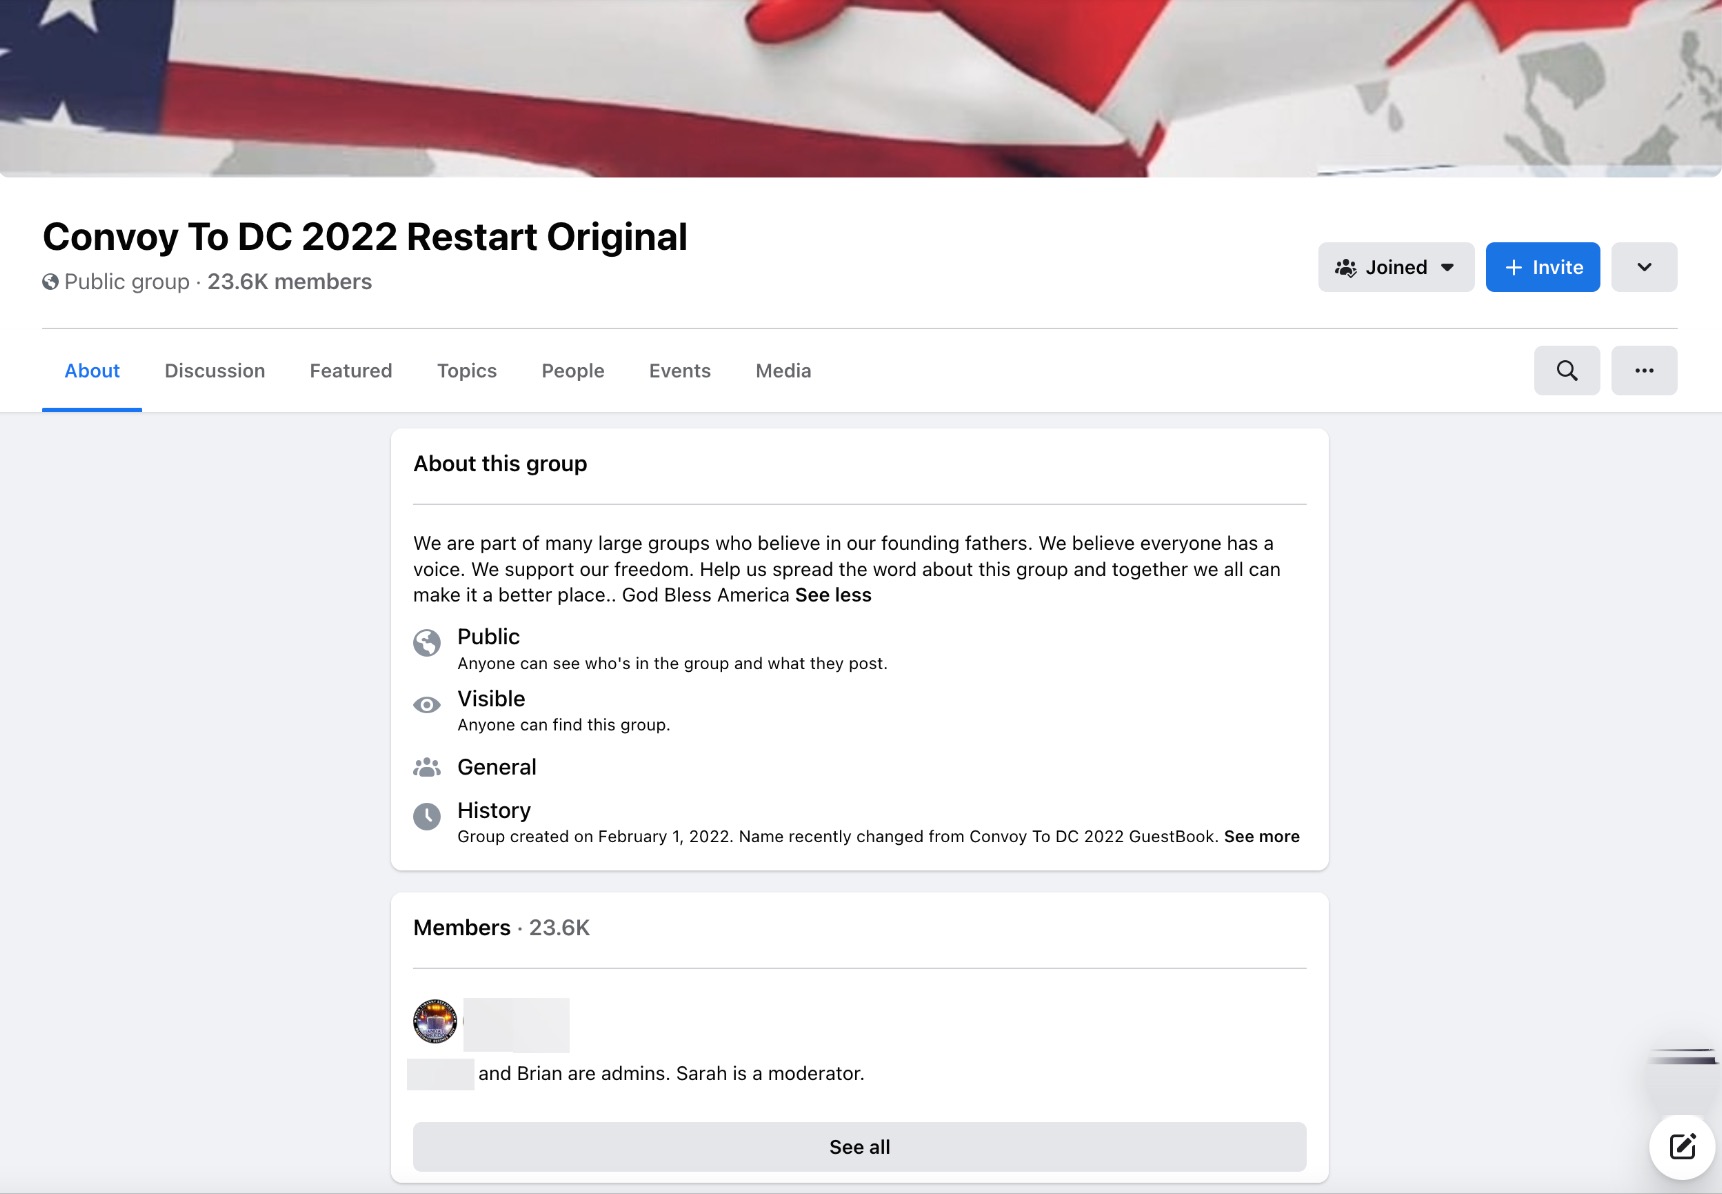The height and width of the screenshot is (1194, 1722).
Task: Open the admin profile avatar thumbnail
Action: pos(434,1022)
